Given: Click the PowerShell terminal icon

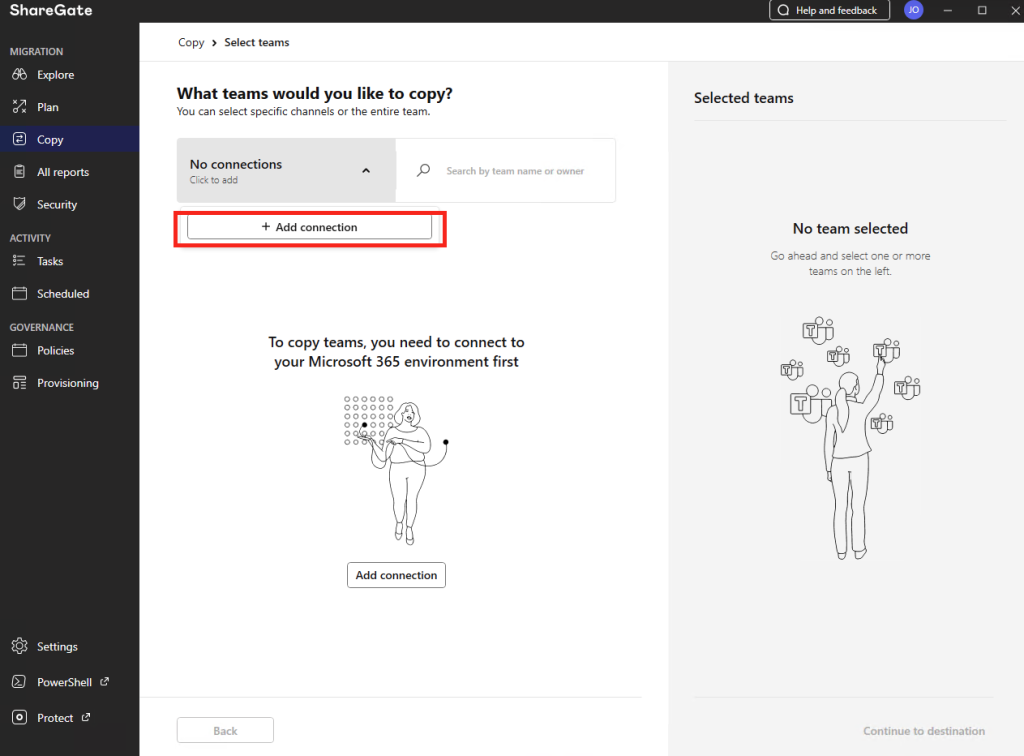Looking at the screenshot, I should coord(19,682).
